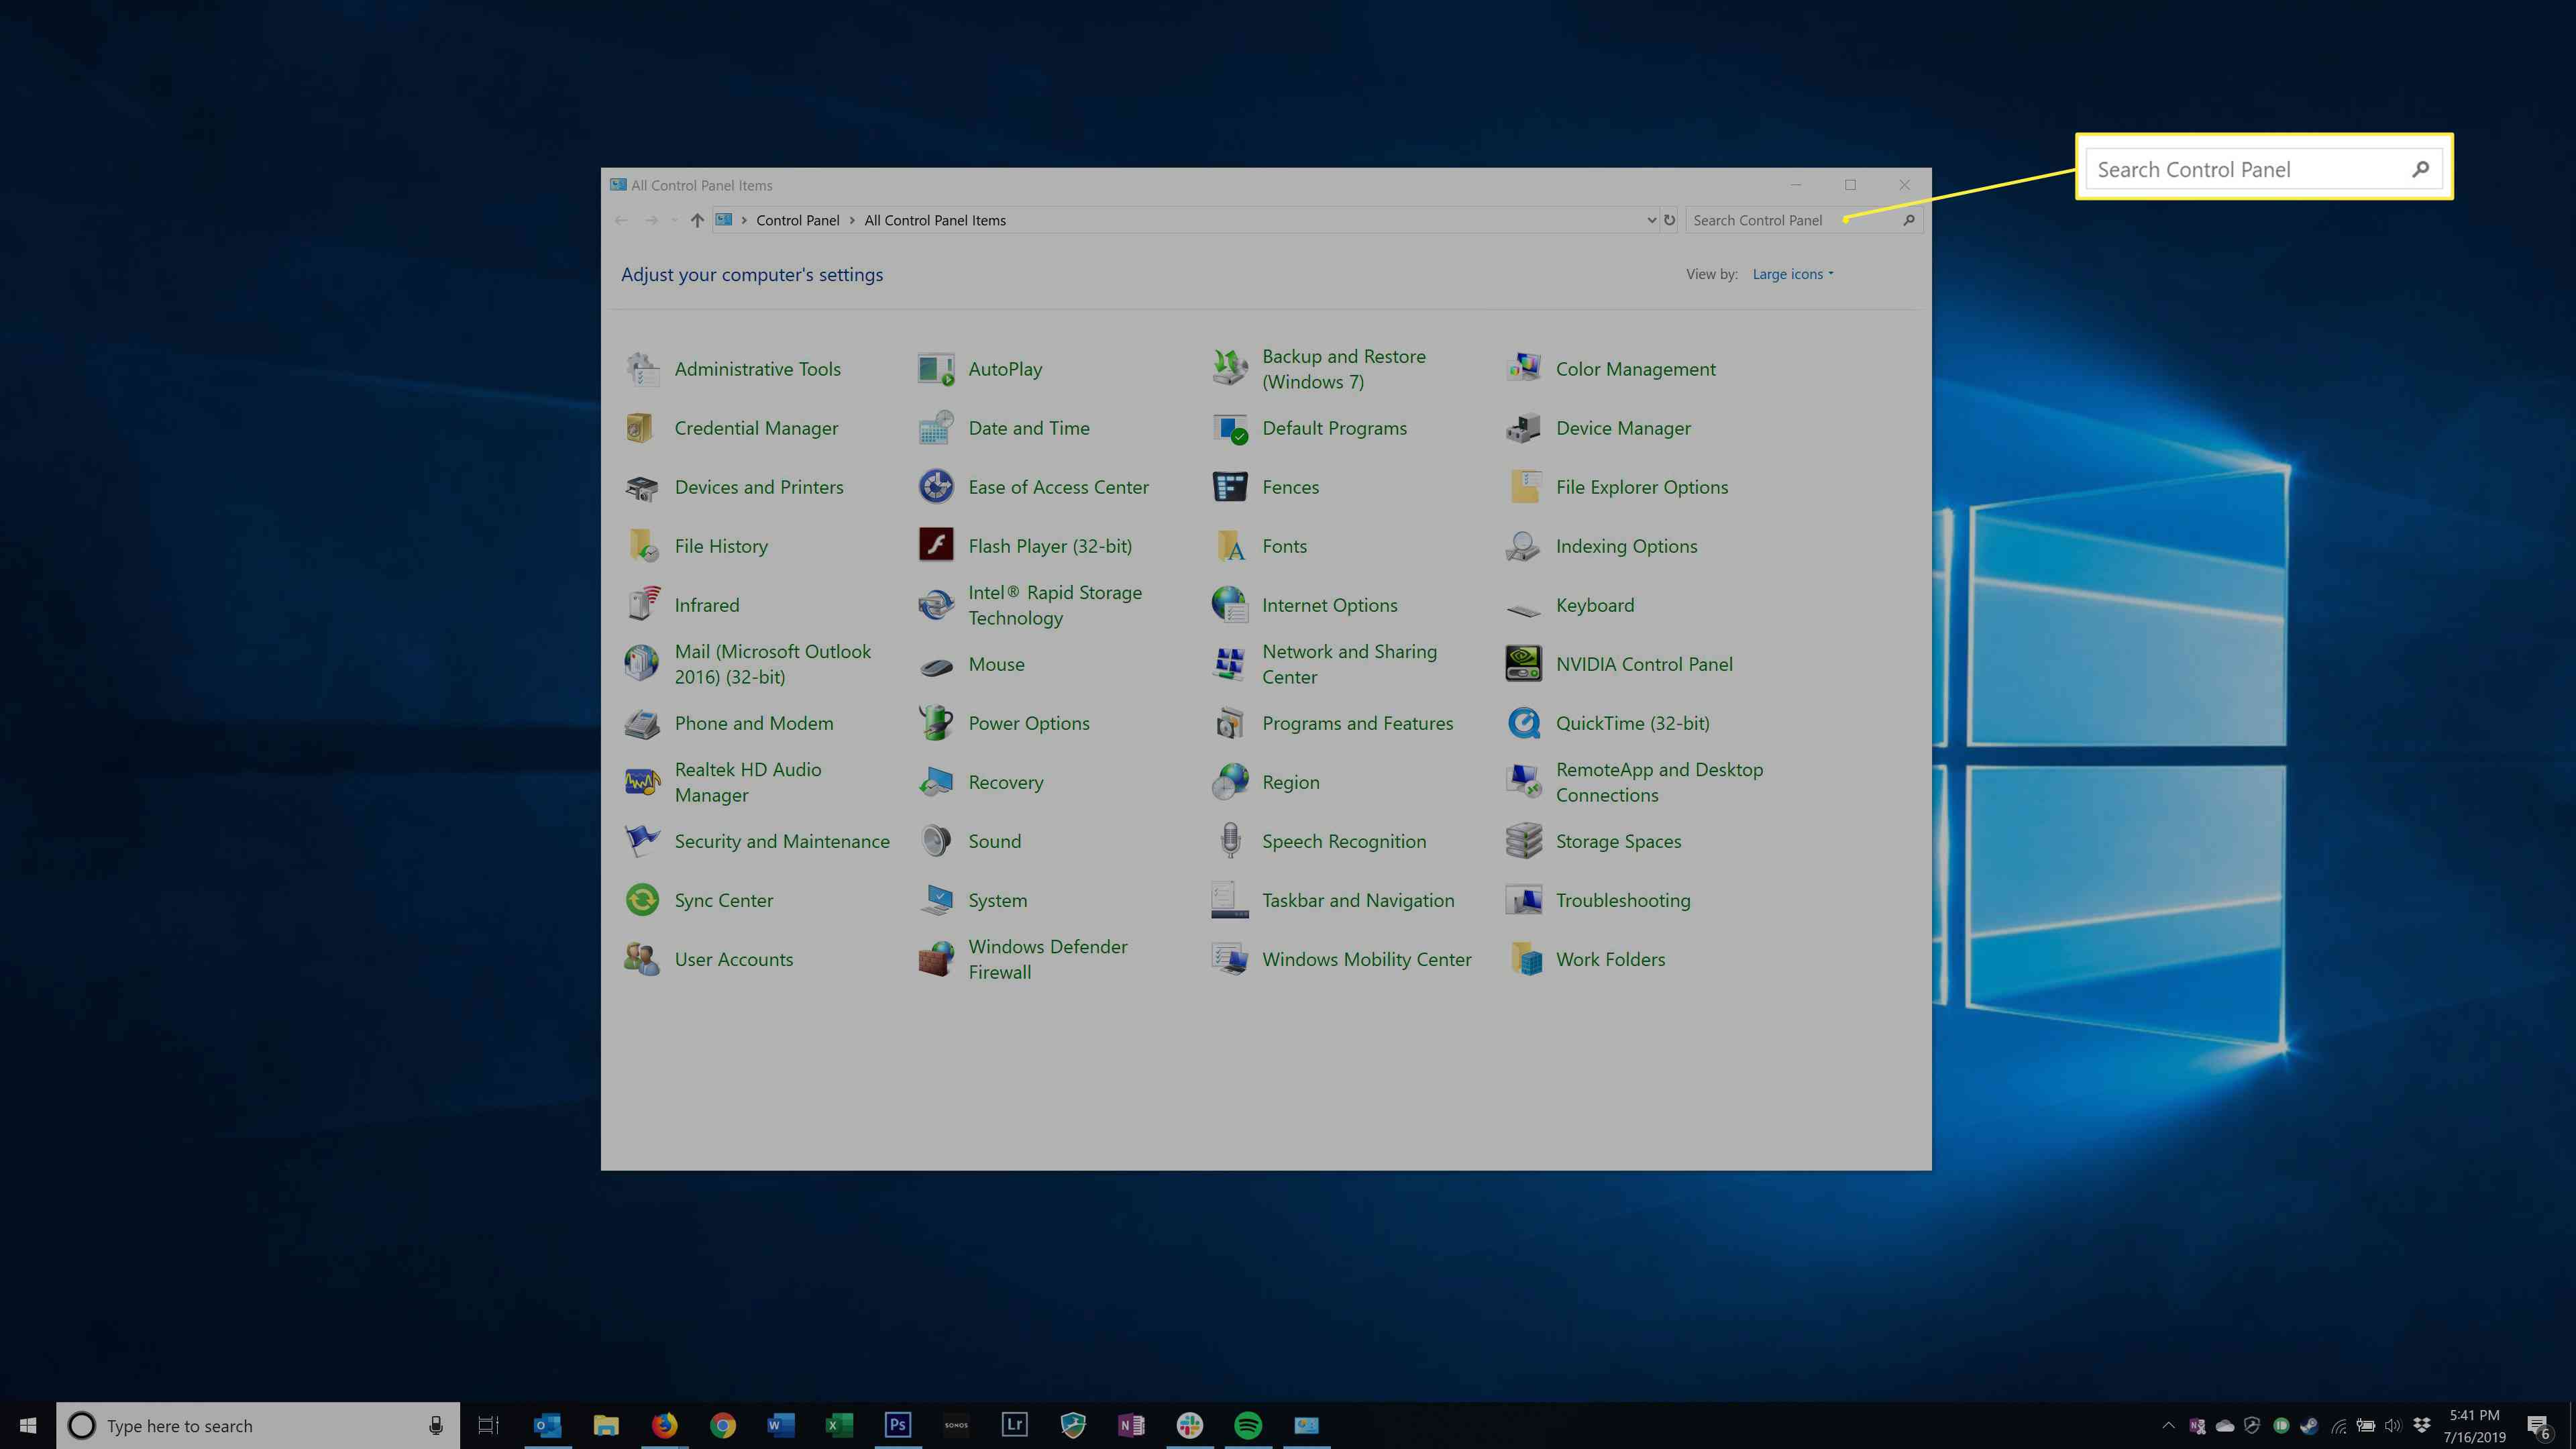
Task: Click the File History link
Action: coord(721,546)
